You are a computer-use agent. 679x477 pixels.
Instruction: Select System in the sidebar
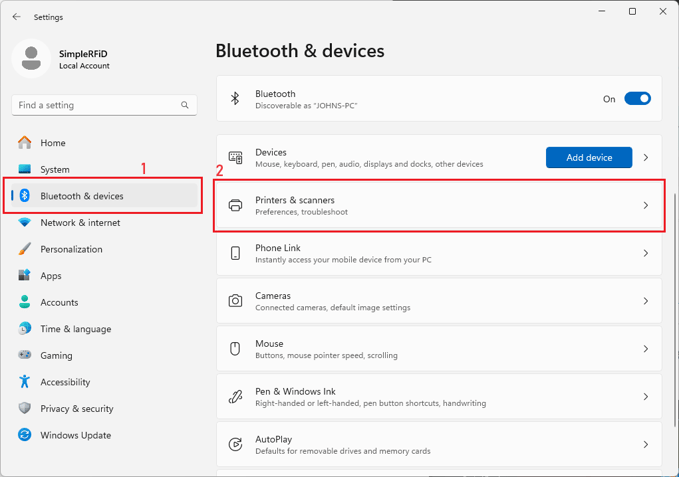click(104, 169)
